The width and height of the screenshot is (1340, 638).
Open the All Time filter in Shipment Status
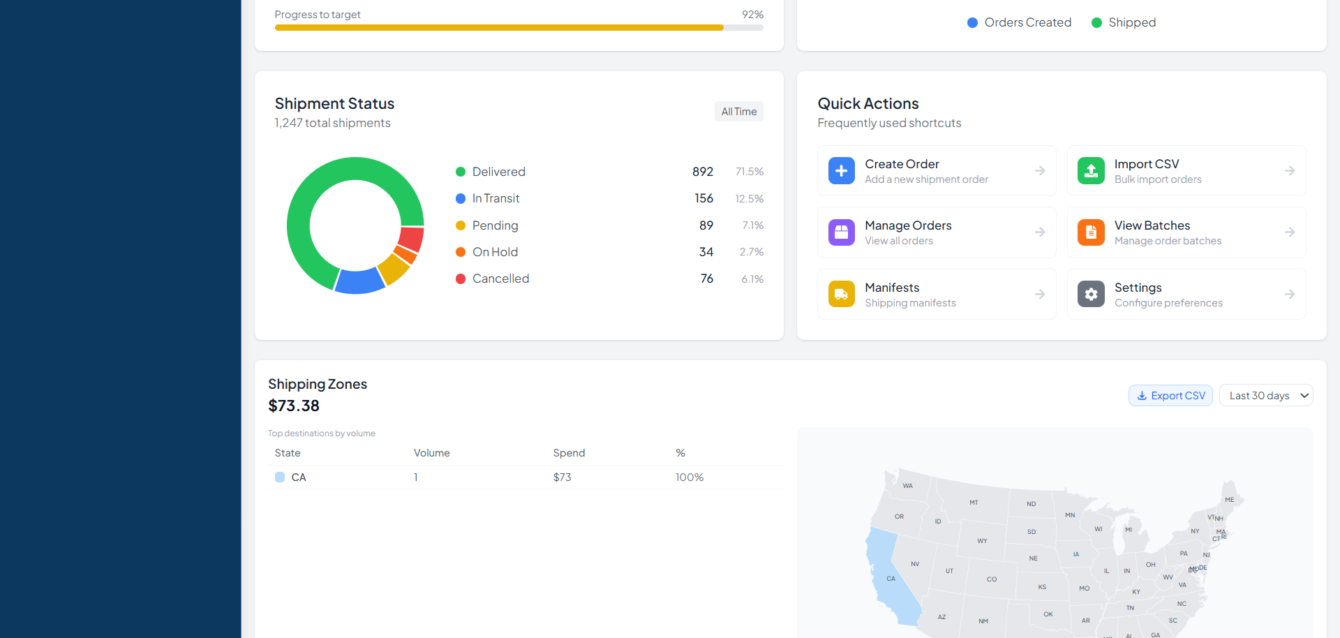pyautogui.click(x=738, y=112)
